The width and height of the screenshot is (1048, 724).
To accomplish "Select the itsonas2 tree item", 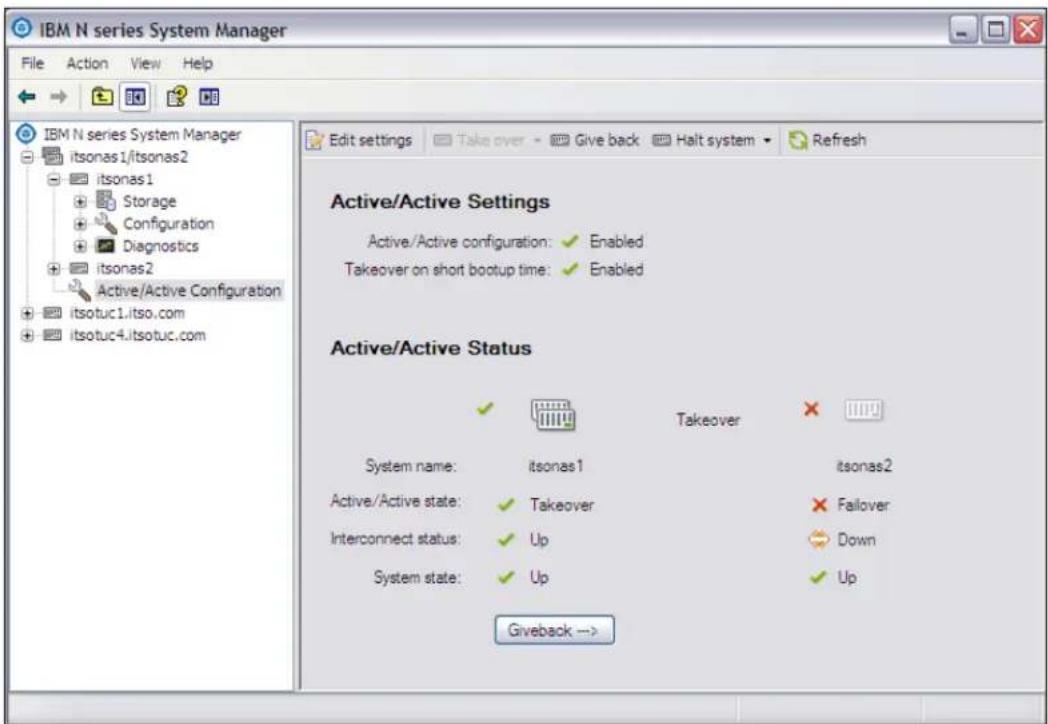I will coord(124,268).
